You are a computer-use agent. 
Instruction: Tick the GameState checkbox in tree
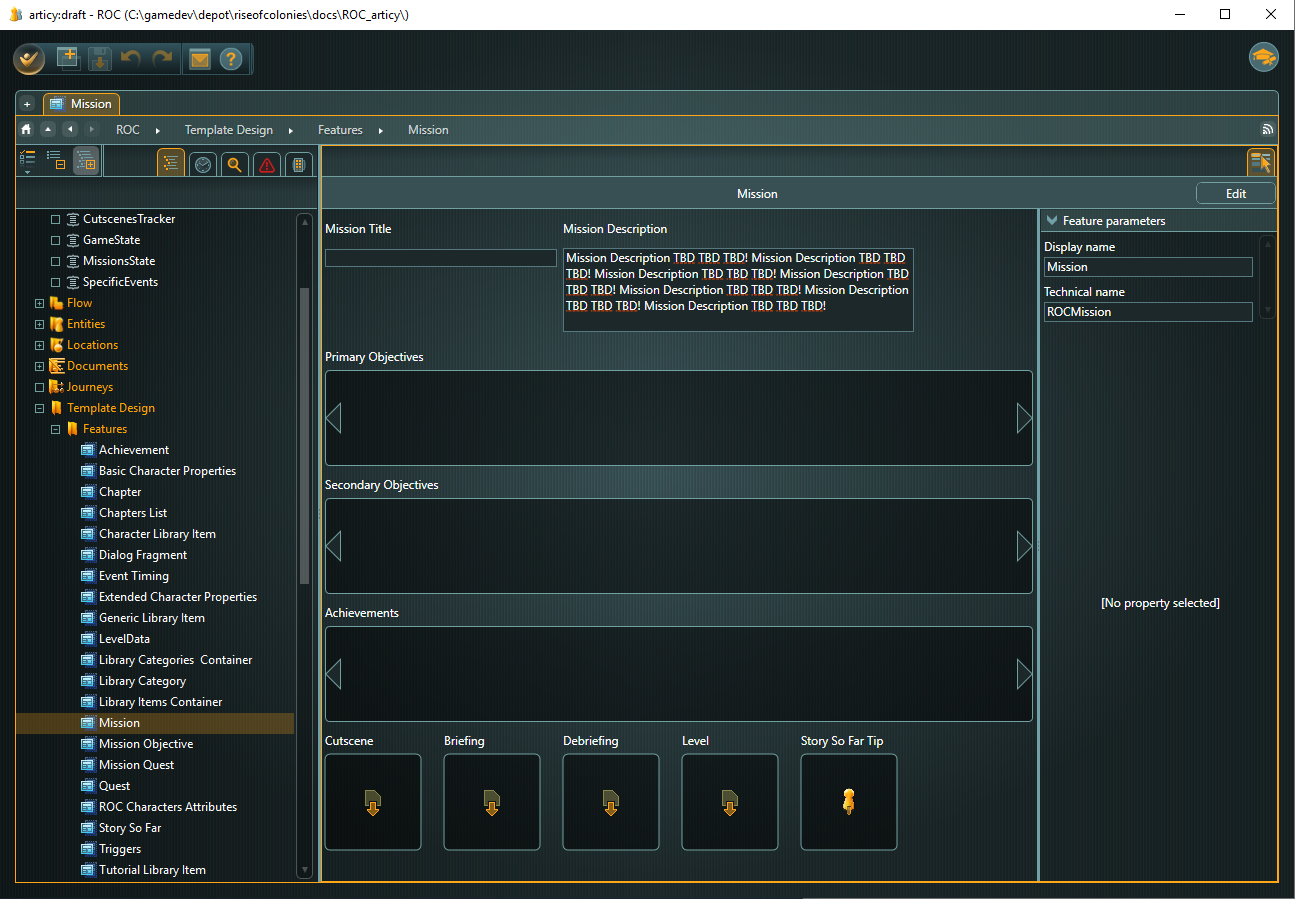[x=56, y=240]
